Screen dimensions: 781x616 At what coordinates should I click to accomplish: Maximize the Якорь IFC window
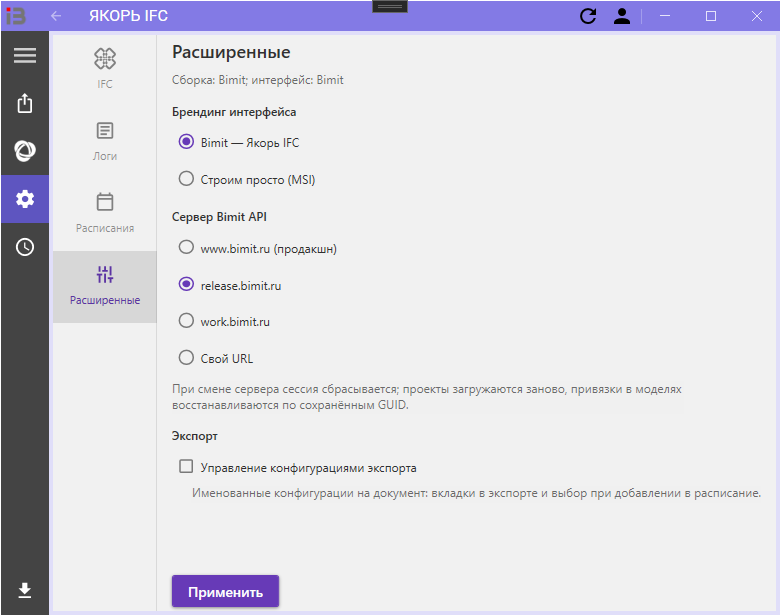(x=711, y=16)
